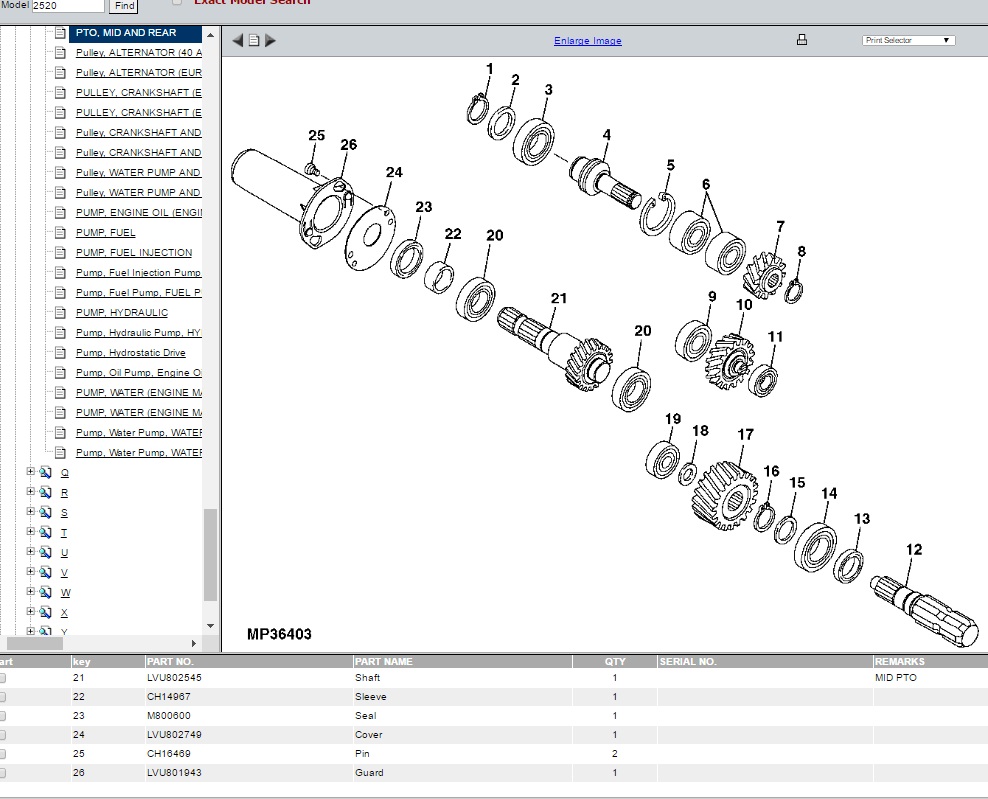
Task: Click the book icon beside U
Action: coord(45,553)
